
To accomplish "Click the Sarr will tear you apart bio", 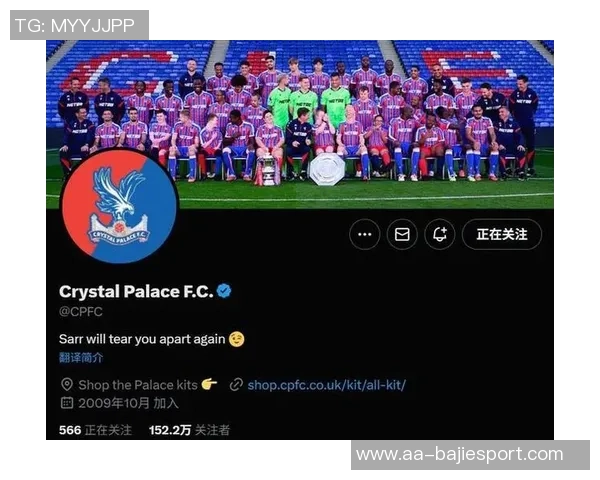I will tap(142, 339).
